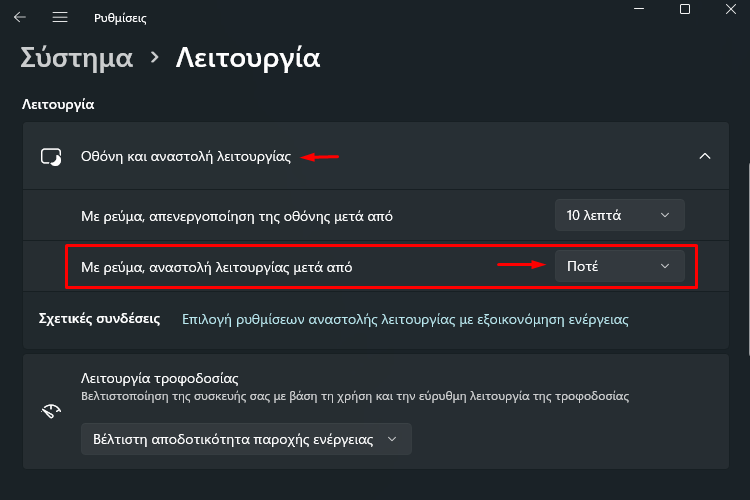750x500 pixels.
Task: Click the power mode gauge icon
Action: [x=51, y=411]
